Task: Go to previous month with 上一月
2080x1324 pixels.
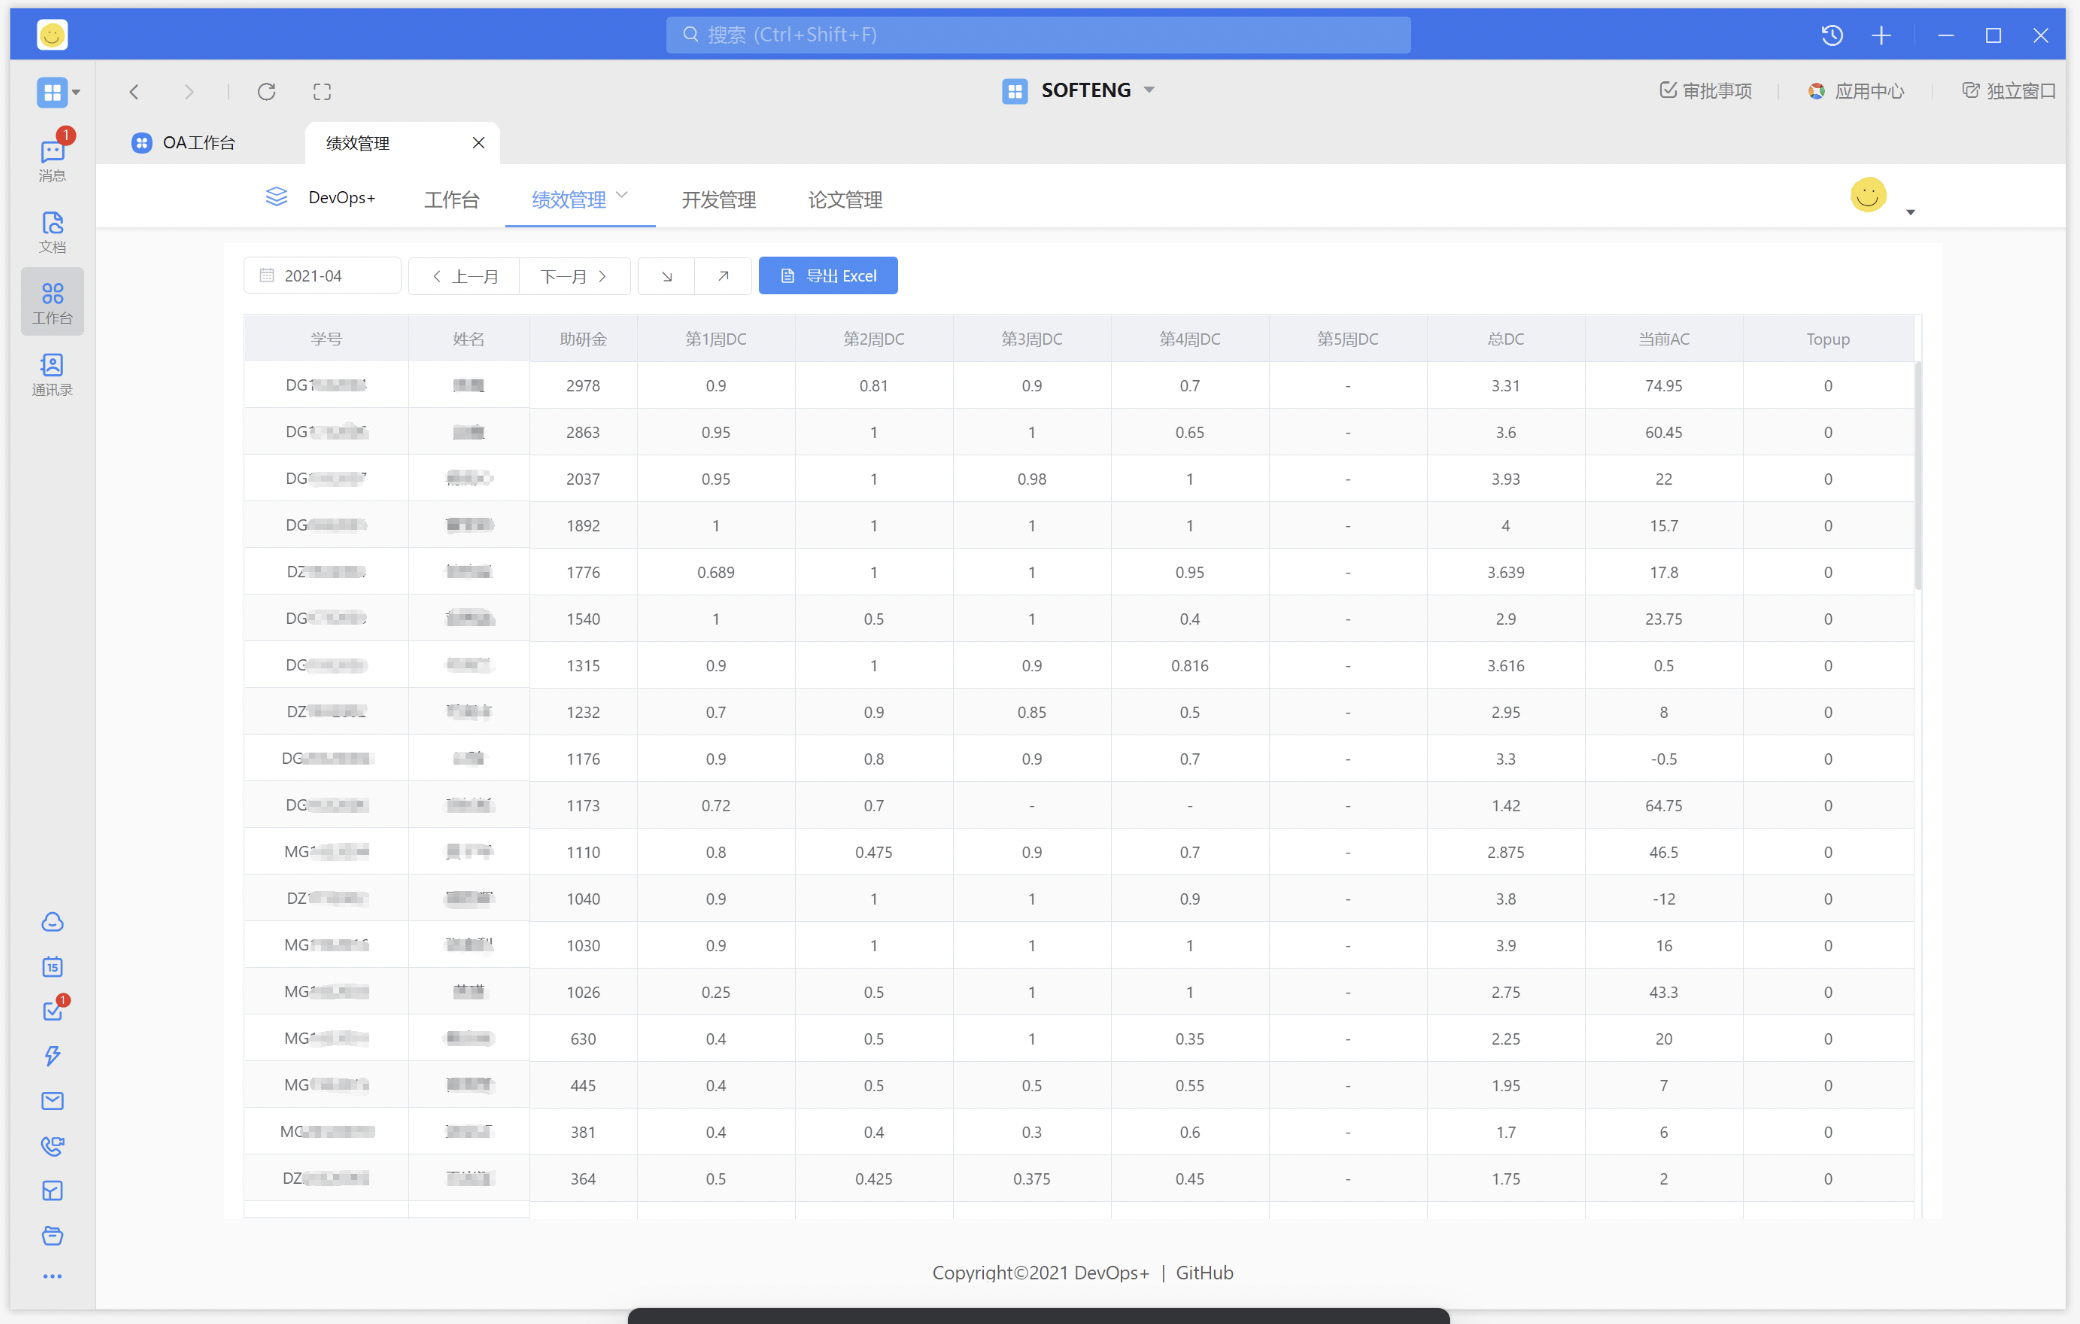Action: 464,276
